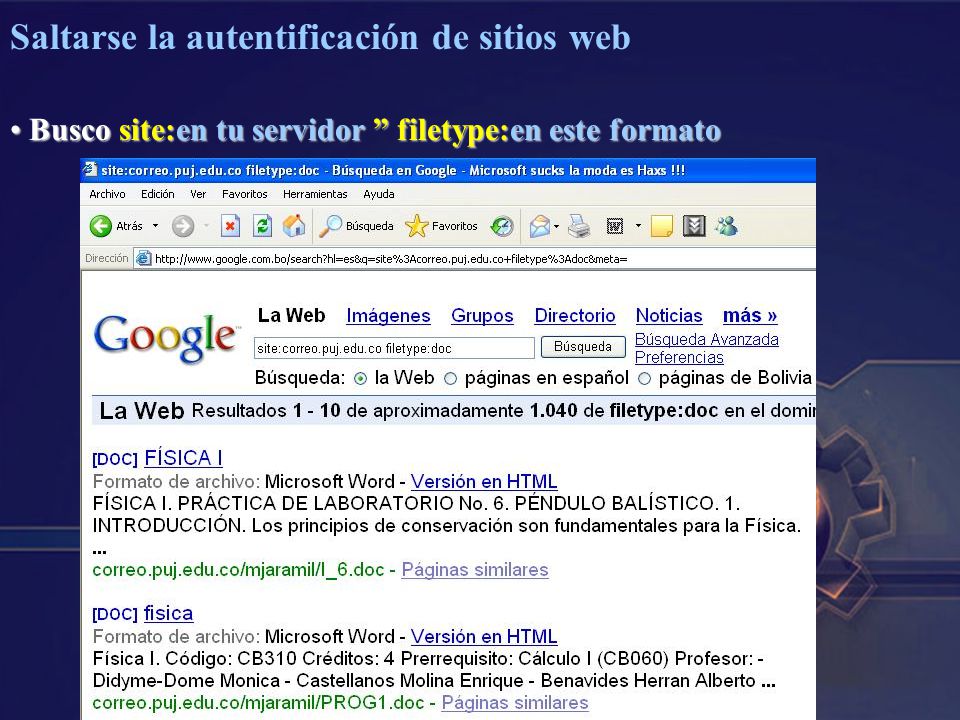Click the correo.puj.edu.co/mjaramil/PROG1.doc URL text
Viewport: 960px width, 720px height.
tap(258, 703)
